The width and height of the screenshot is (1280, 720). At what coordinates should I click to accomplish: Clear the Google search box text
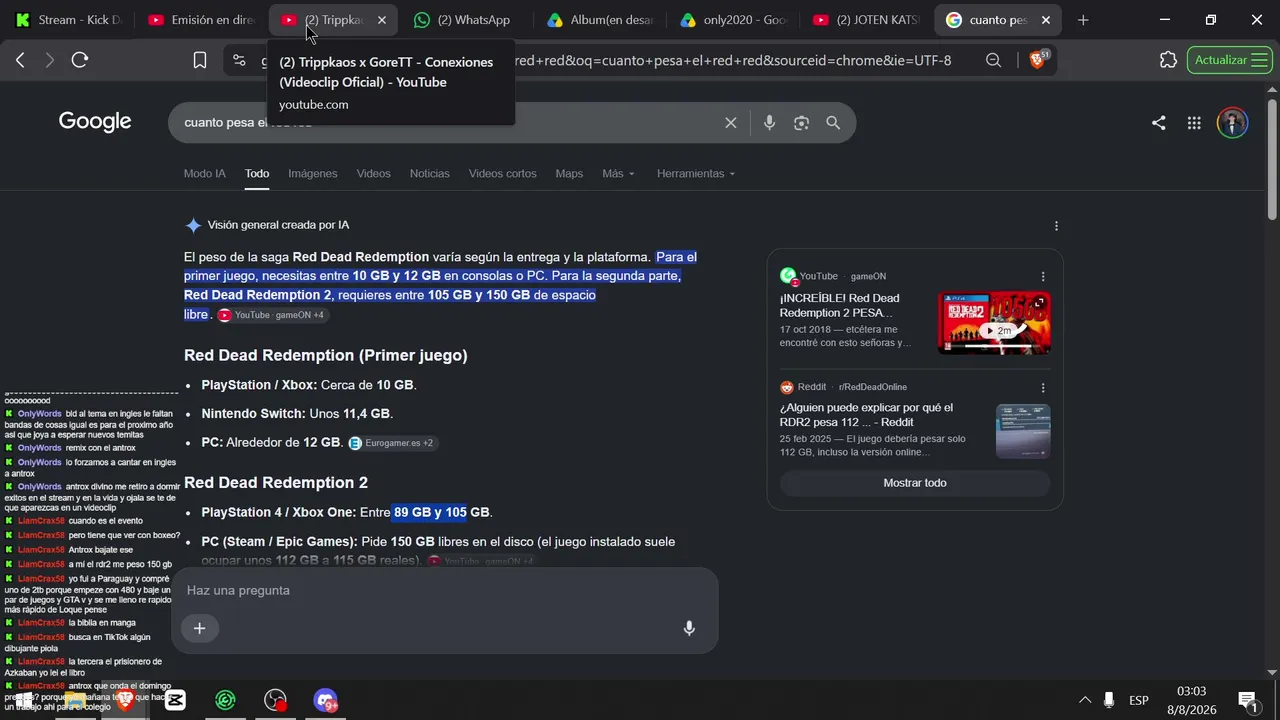coord(731,123)
